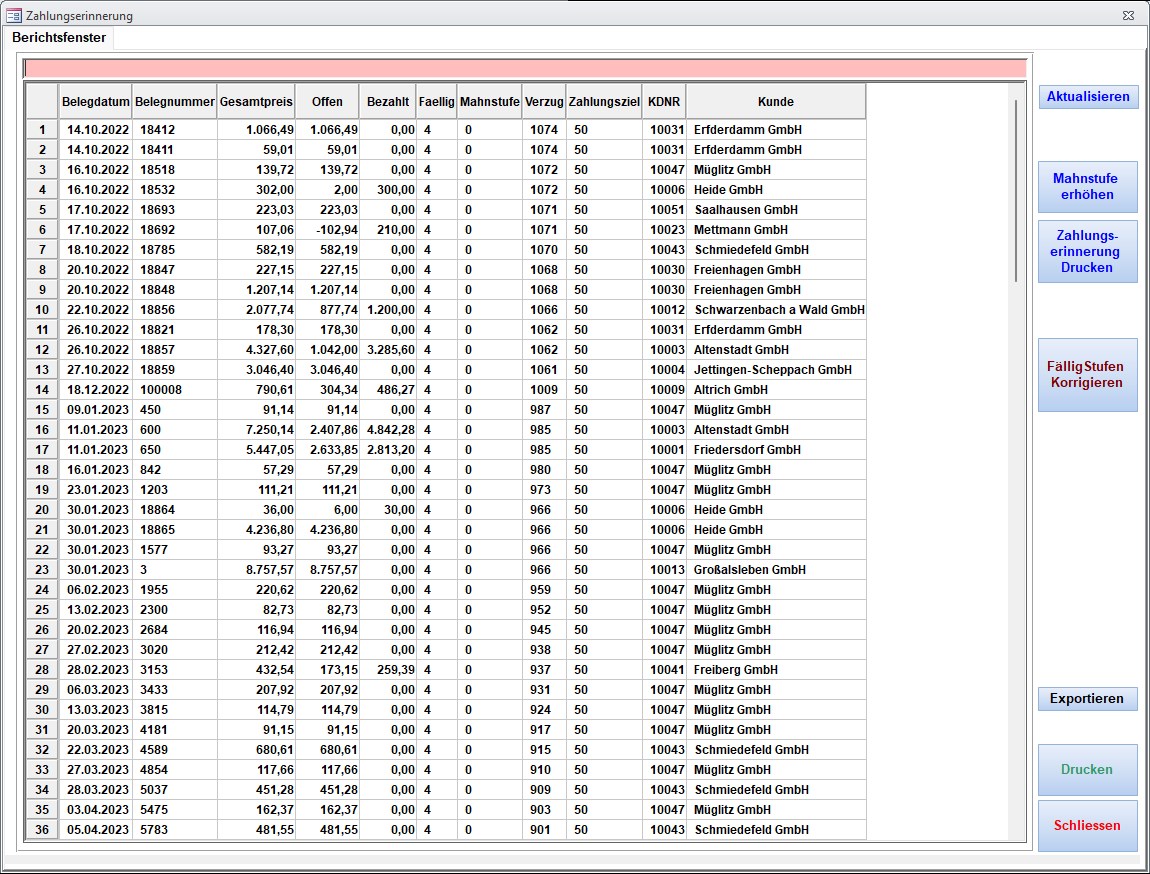
Task: Close the Zahlungserinnerung window with X
Action: (1128, 16)
